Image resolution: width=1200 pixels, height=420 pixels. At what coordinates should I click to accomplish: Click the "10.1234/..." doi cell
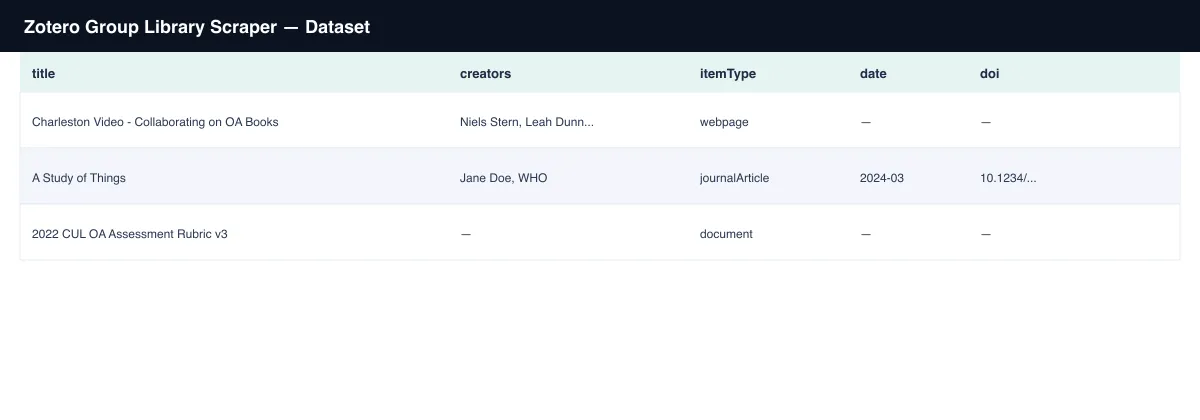coord(1008,178)
